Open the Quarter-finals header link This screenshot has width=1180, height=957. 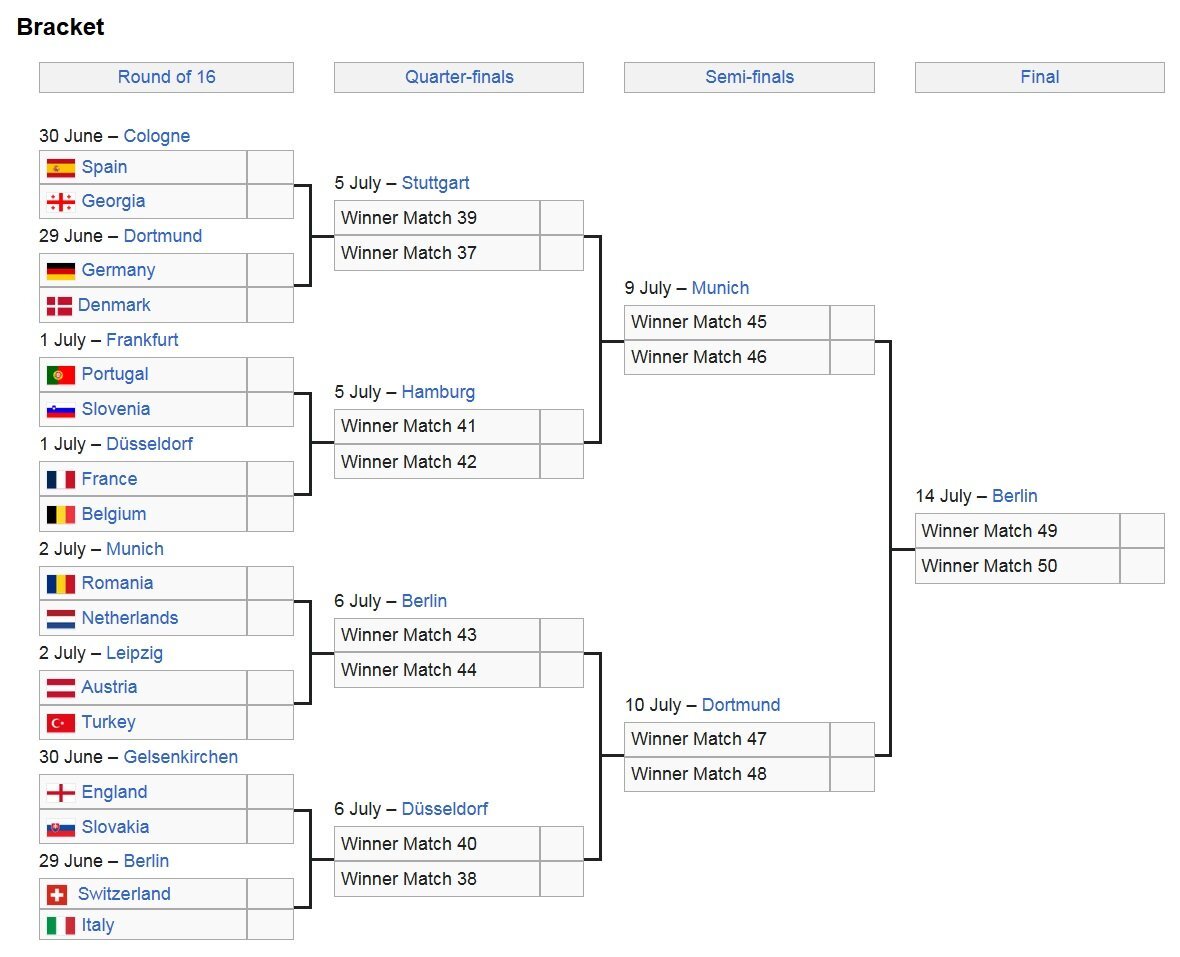point(459,77)
